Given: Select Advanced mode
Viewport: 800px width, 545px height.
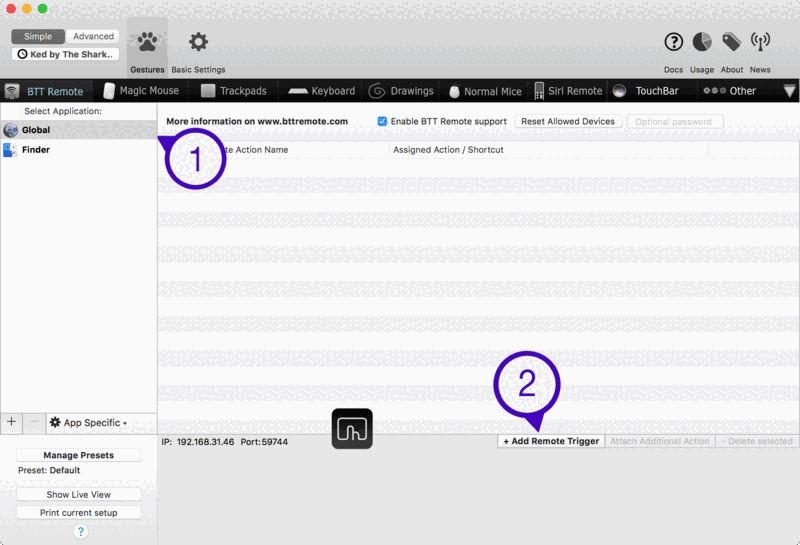Looking at the screenshot, I should click(x=93, y=36).
